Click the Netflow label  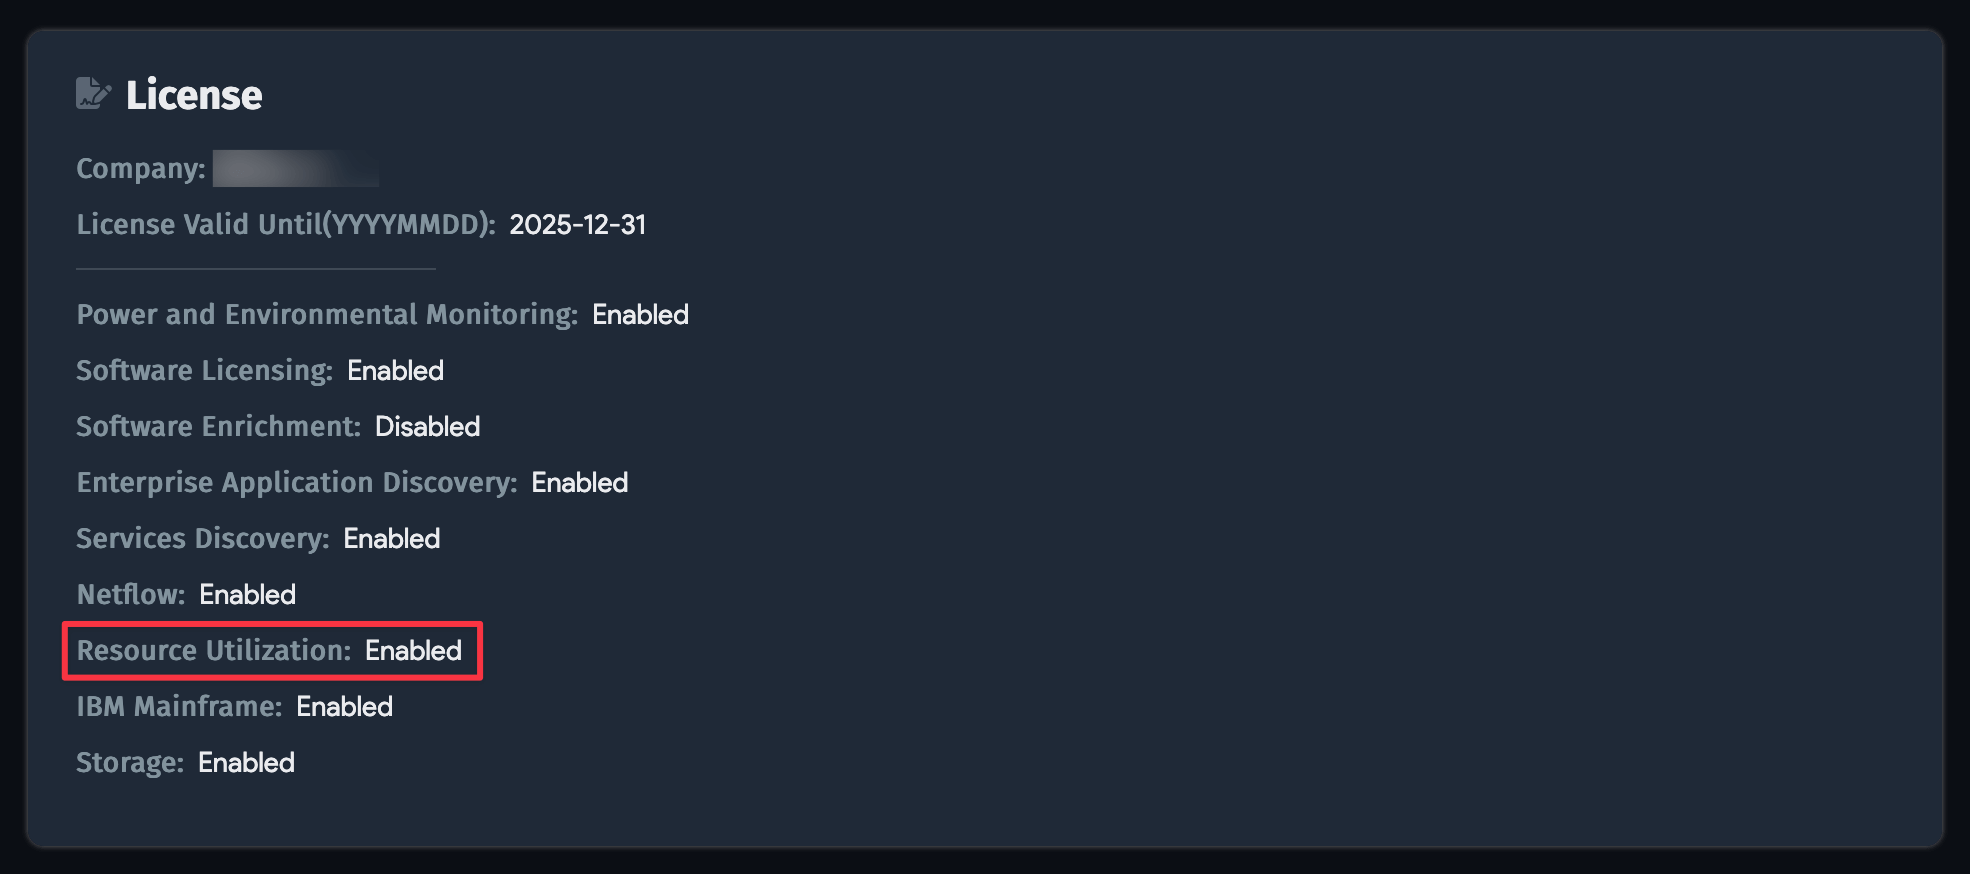[131, 595]
